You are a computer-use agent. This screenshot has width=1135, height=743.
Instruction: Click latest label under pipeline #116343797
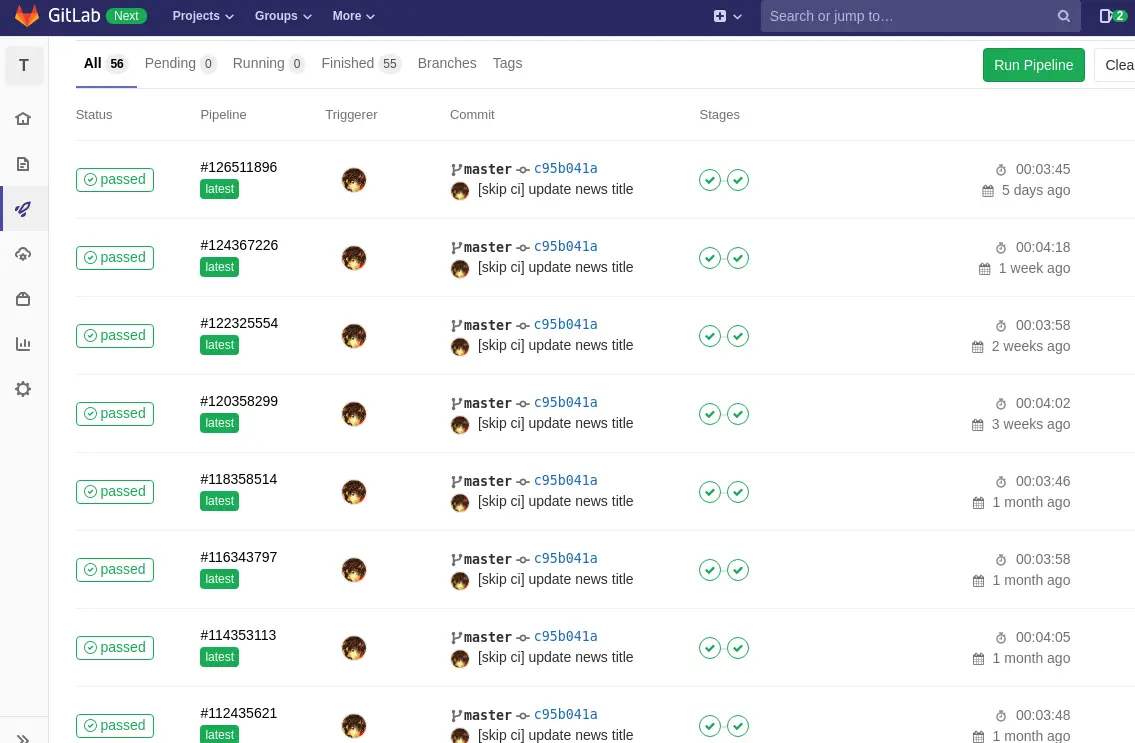pyautogui.click(x=219, y=579)
